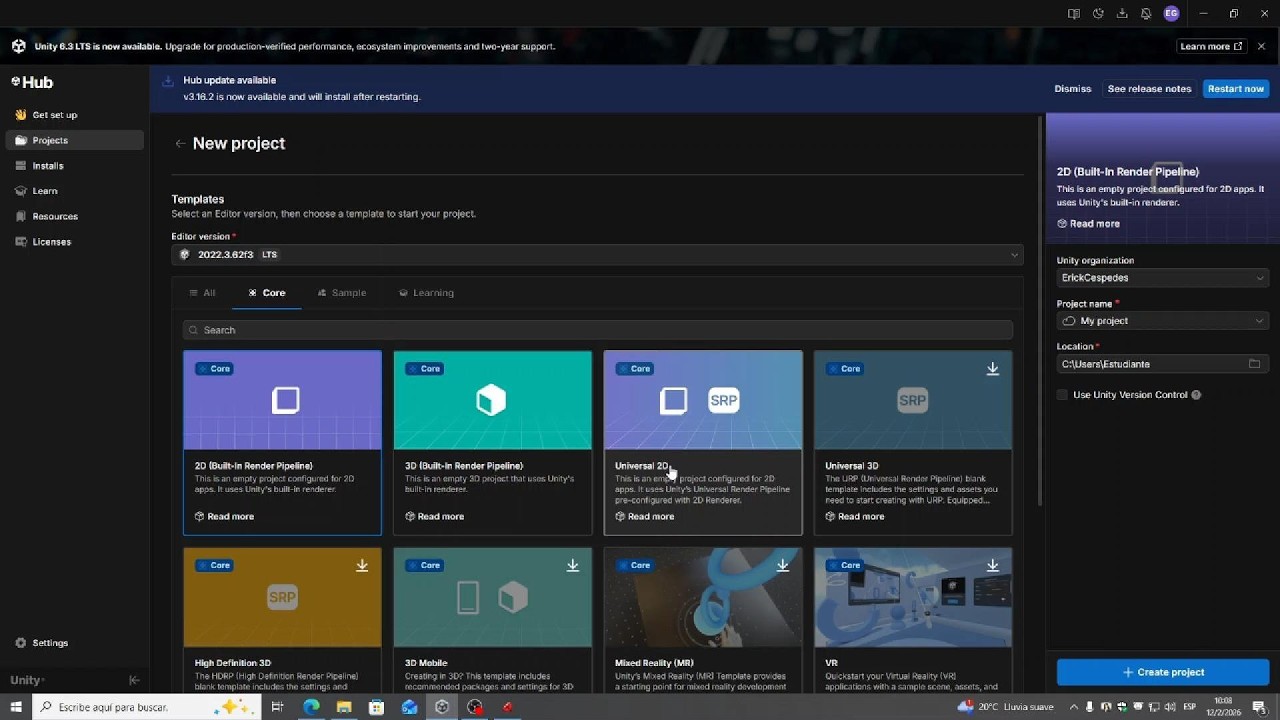Screen dimensions: 1280x720
Task: Expand the Unity organization dropdown
Action: [1163, 278]
